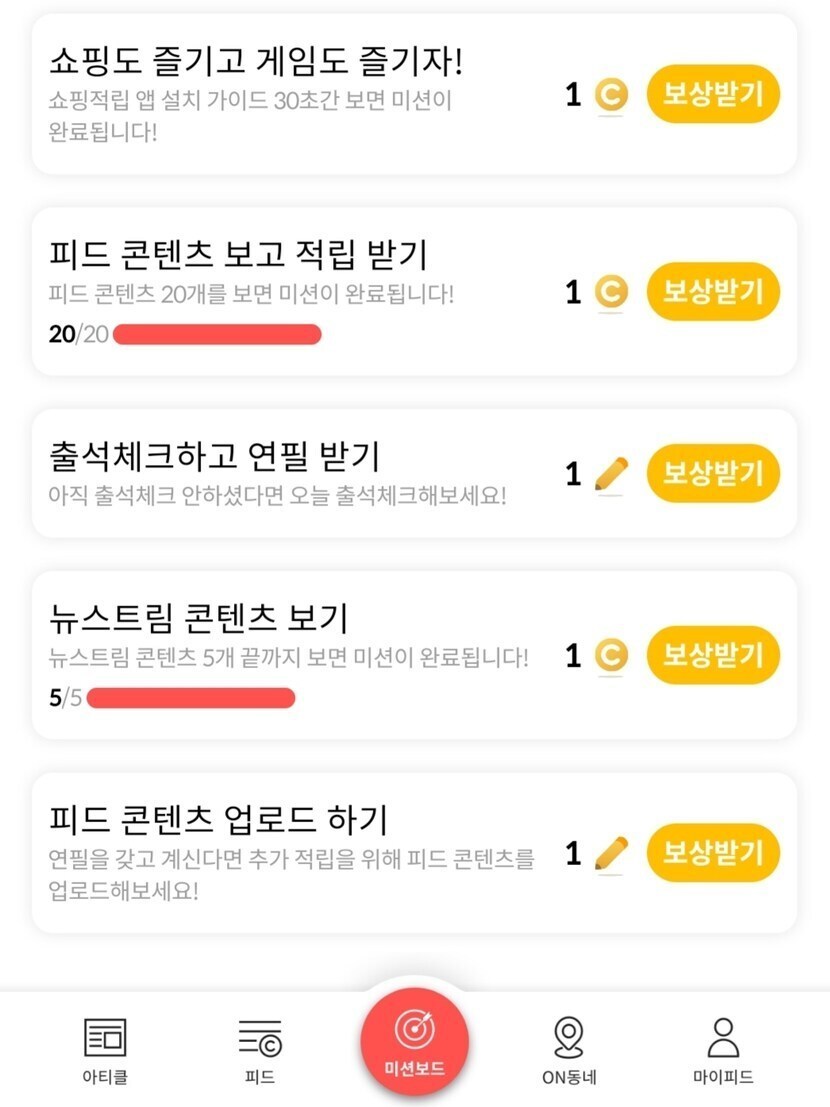
Task: Open the 마이피드 profile icon
Action: coord(722,1039)
